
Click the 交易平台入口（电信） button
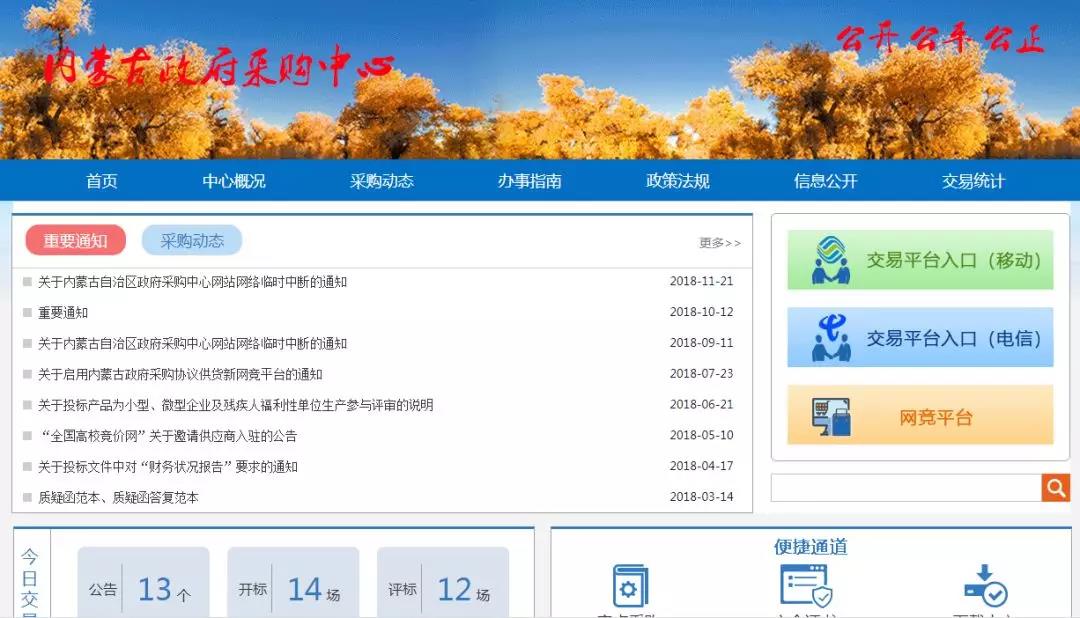pyautogui.click(x=920, y=338)
